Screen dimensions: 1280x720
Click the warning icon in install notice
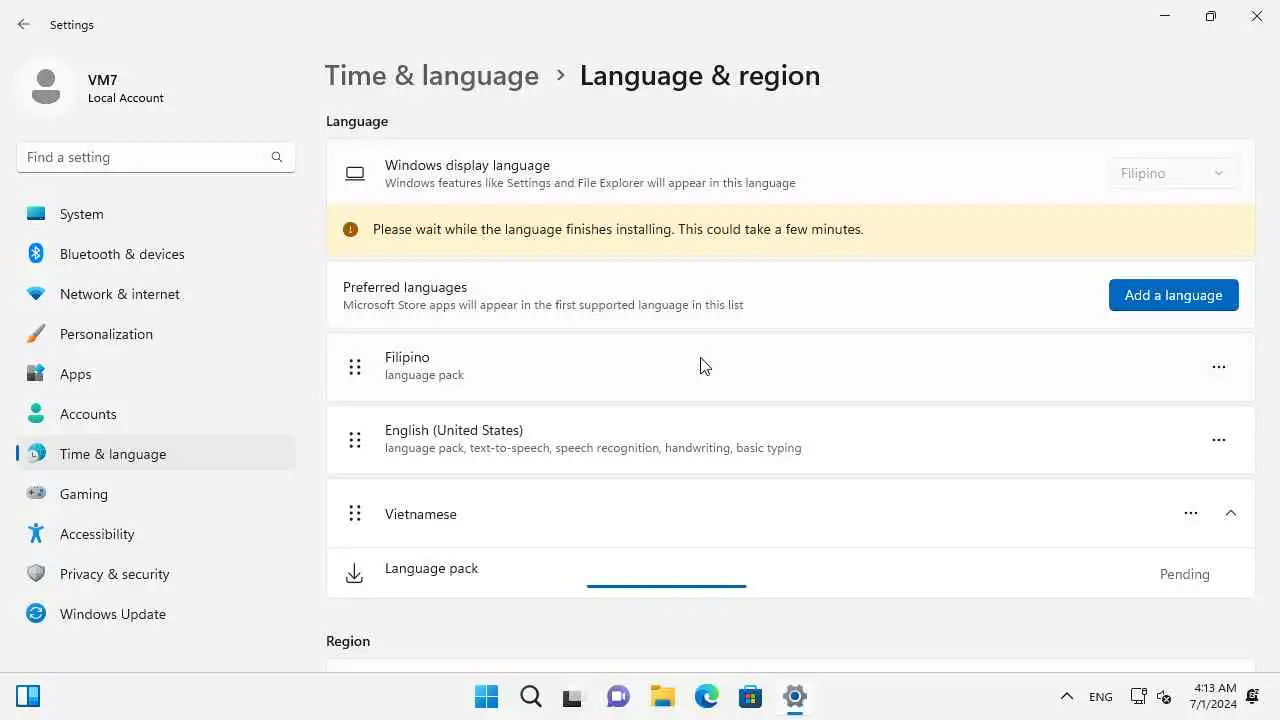click(350, 229)
